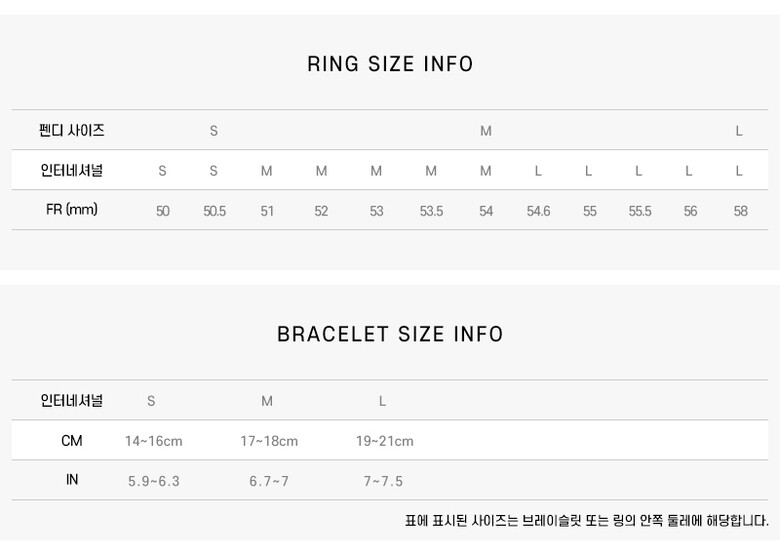
Task: Click the 50.5 ring size cell
Action: point(214,211)
